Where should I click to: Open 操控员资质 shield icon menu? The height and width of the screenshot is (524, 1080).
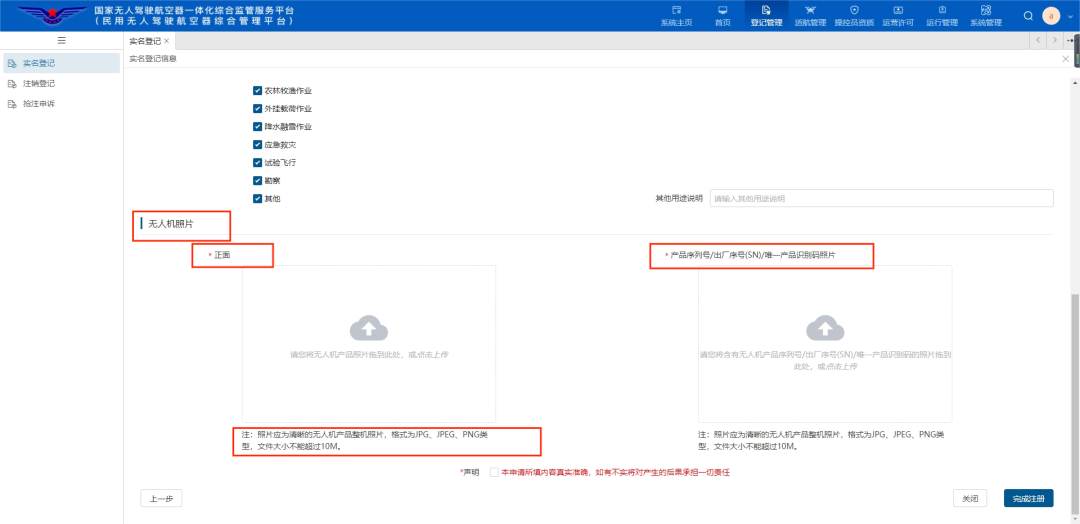[854, 15]
